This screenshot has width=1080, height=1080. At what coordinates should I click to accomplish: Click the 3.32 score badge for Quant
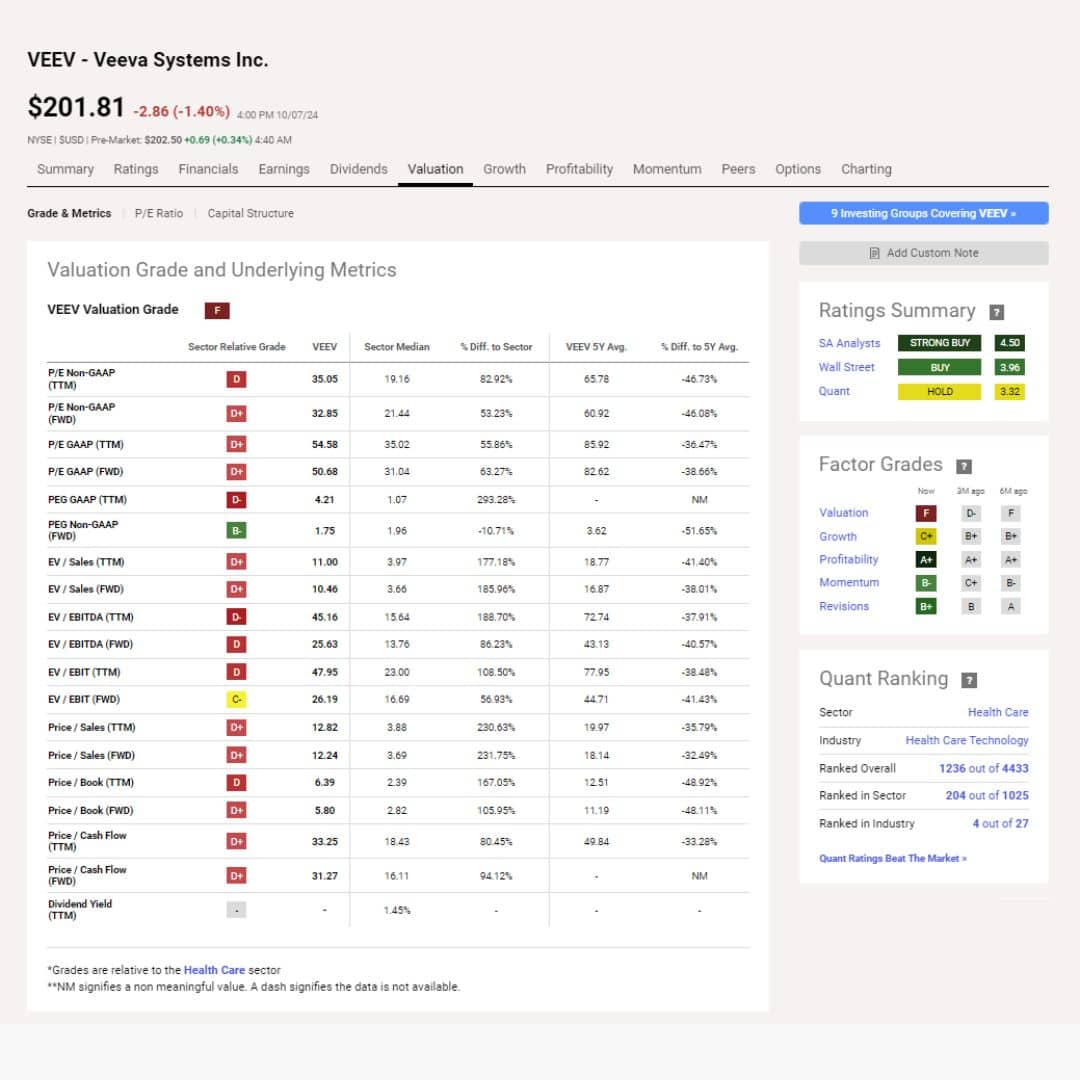pyautogui.click(x=1009, y=391)
